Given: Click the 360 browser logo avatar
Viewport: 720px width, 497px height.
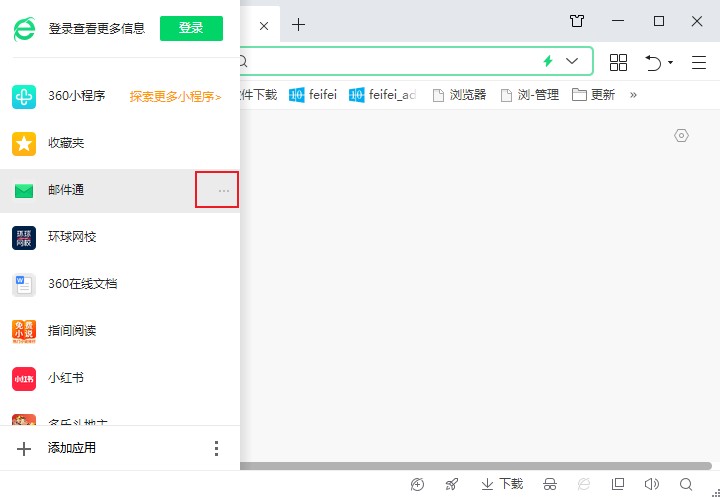Looking at the screenshot, I should click(x=24, y=28).
